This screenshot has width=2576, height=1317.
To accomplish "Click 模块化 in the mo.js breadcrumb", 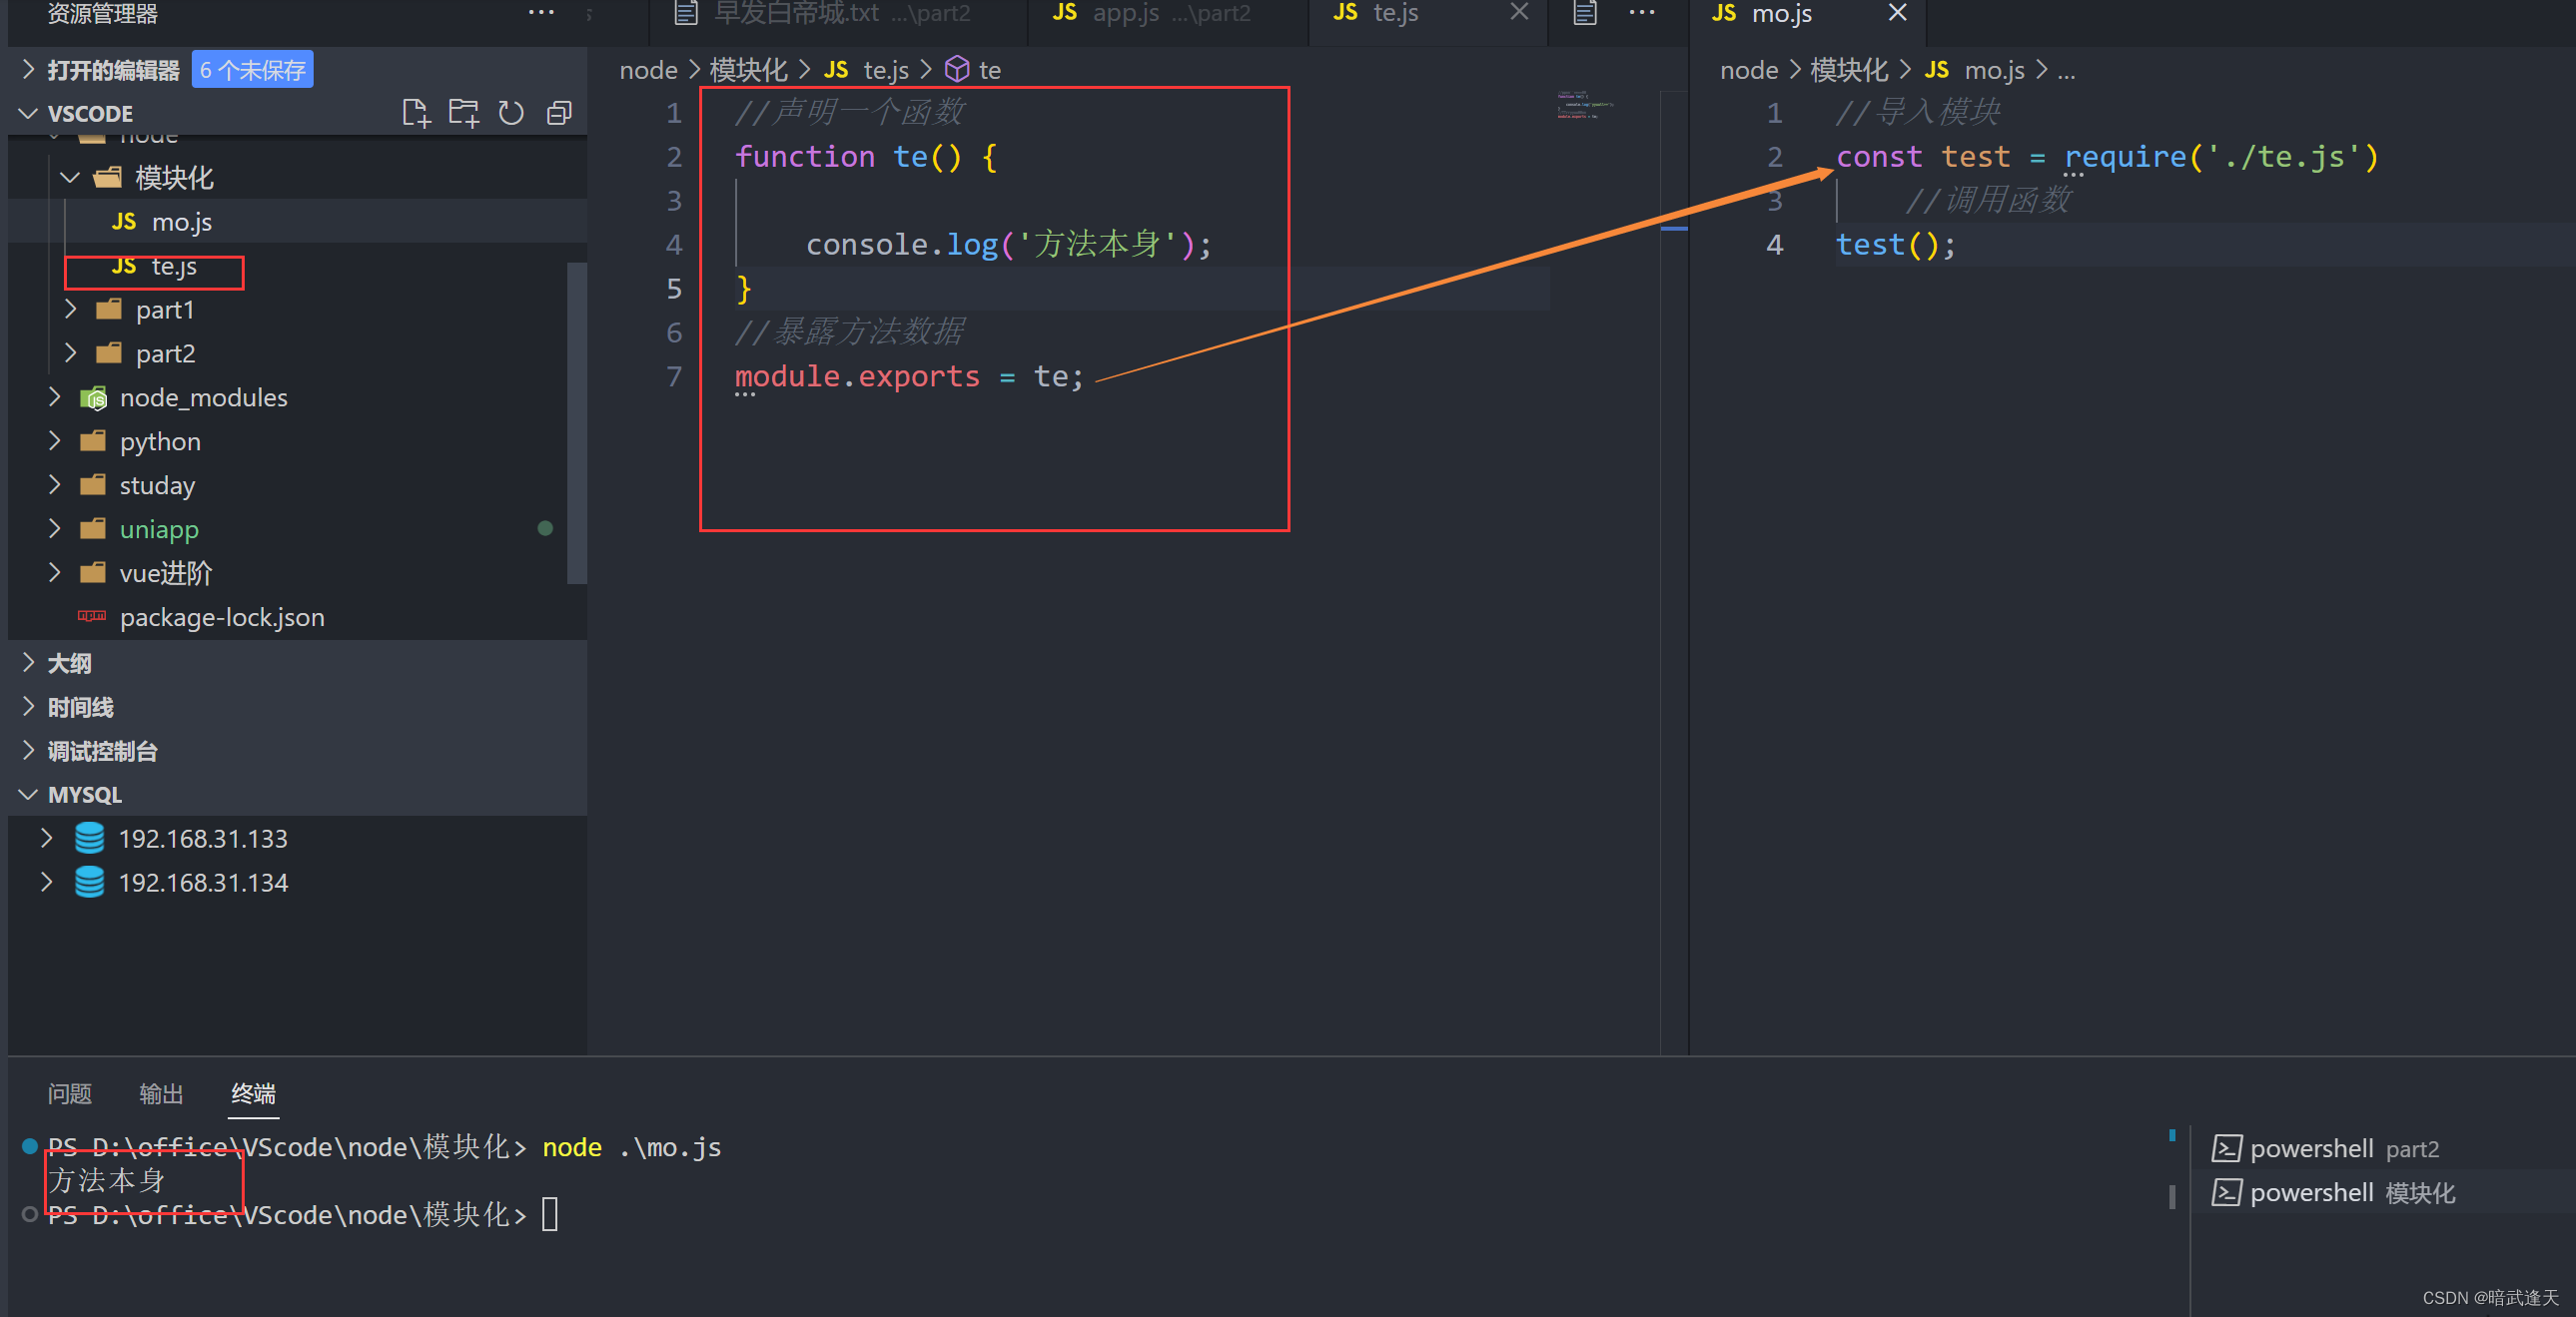I will point(1849,69).
